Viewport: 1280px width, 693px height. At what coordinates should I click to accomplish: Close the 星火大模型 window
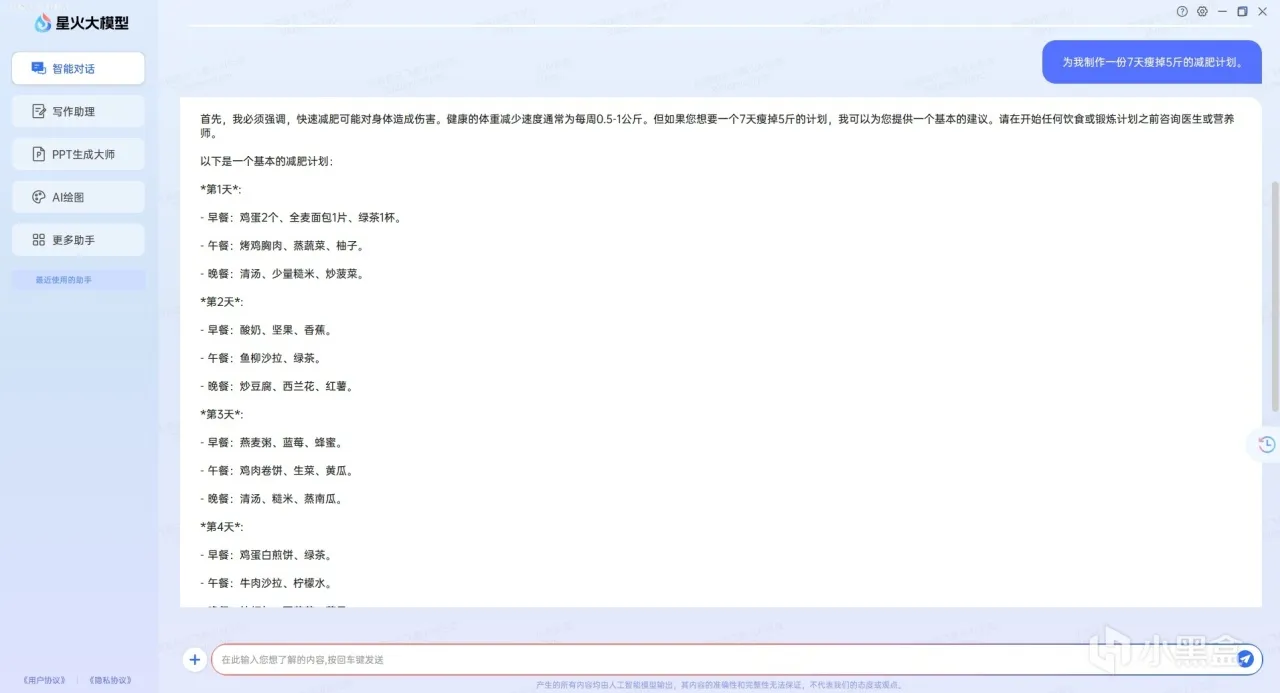pyautogui.click(x=1262, y=11)
